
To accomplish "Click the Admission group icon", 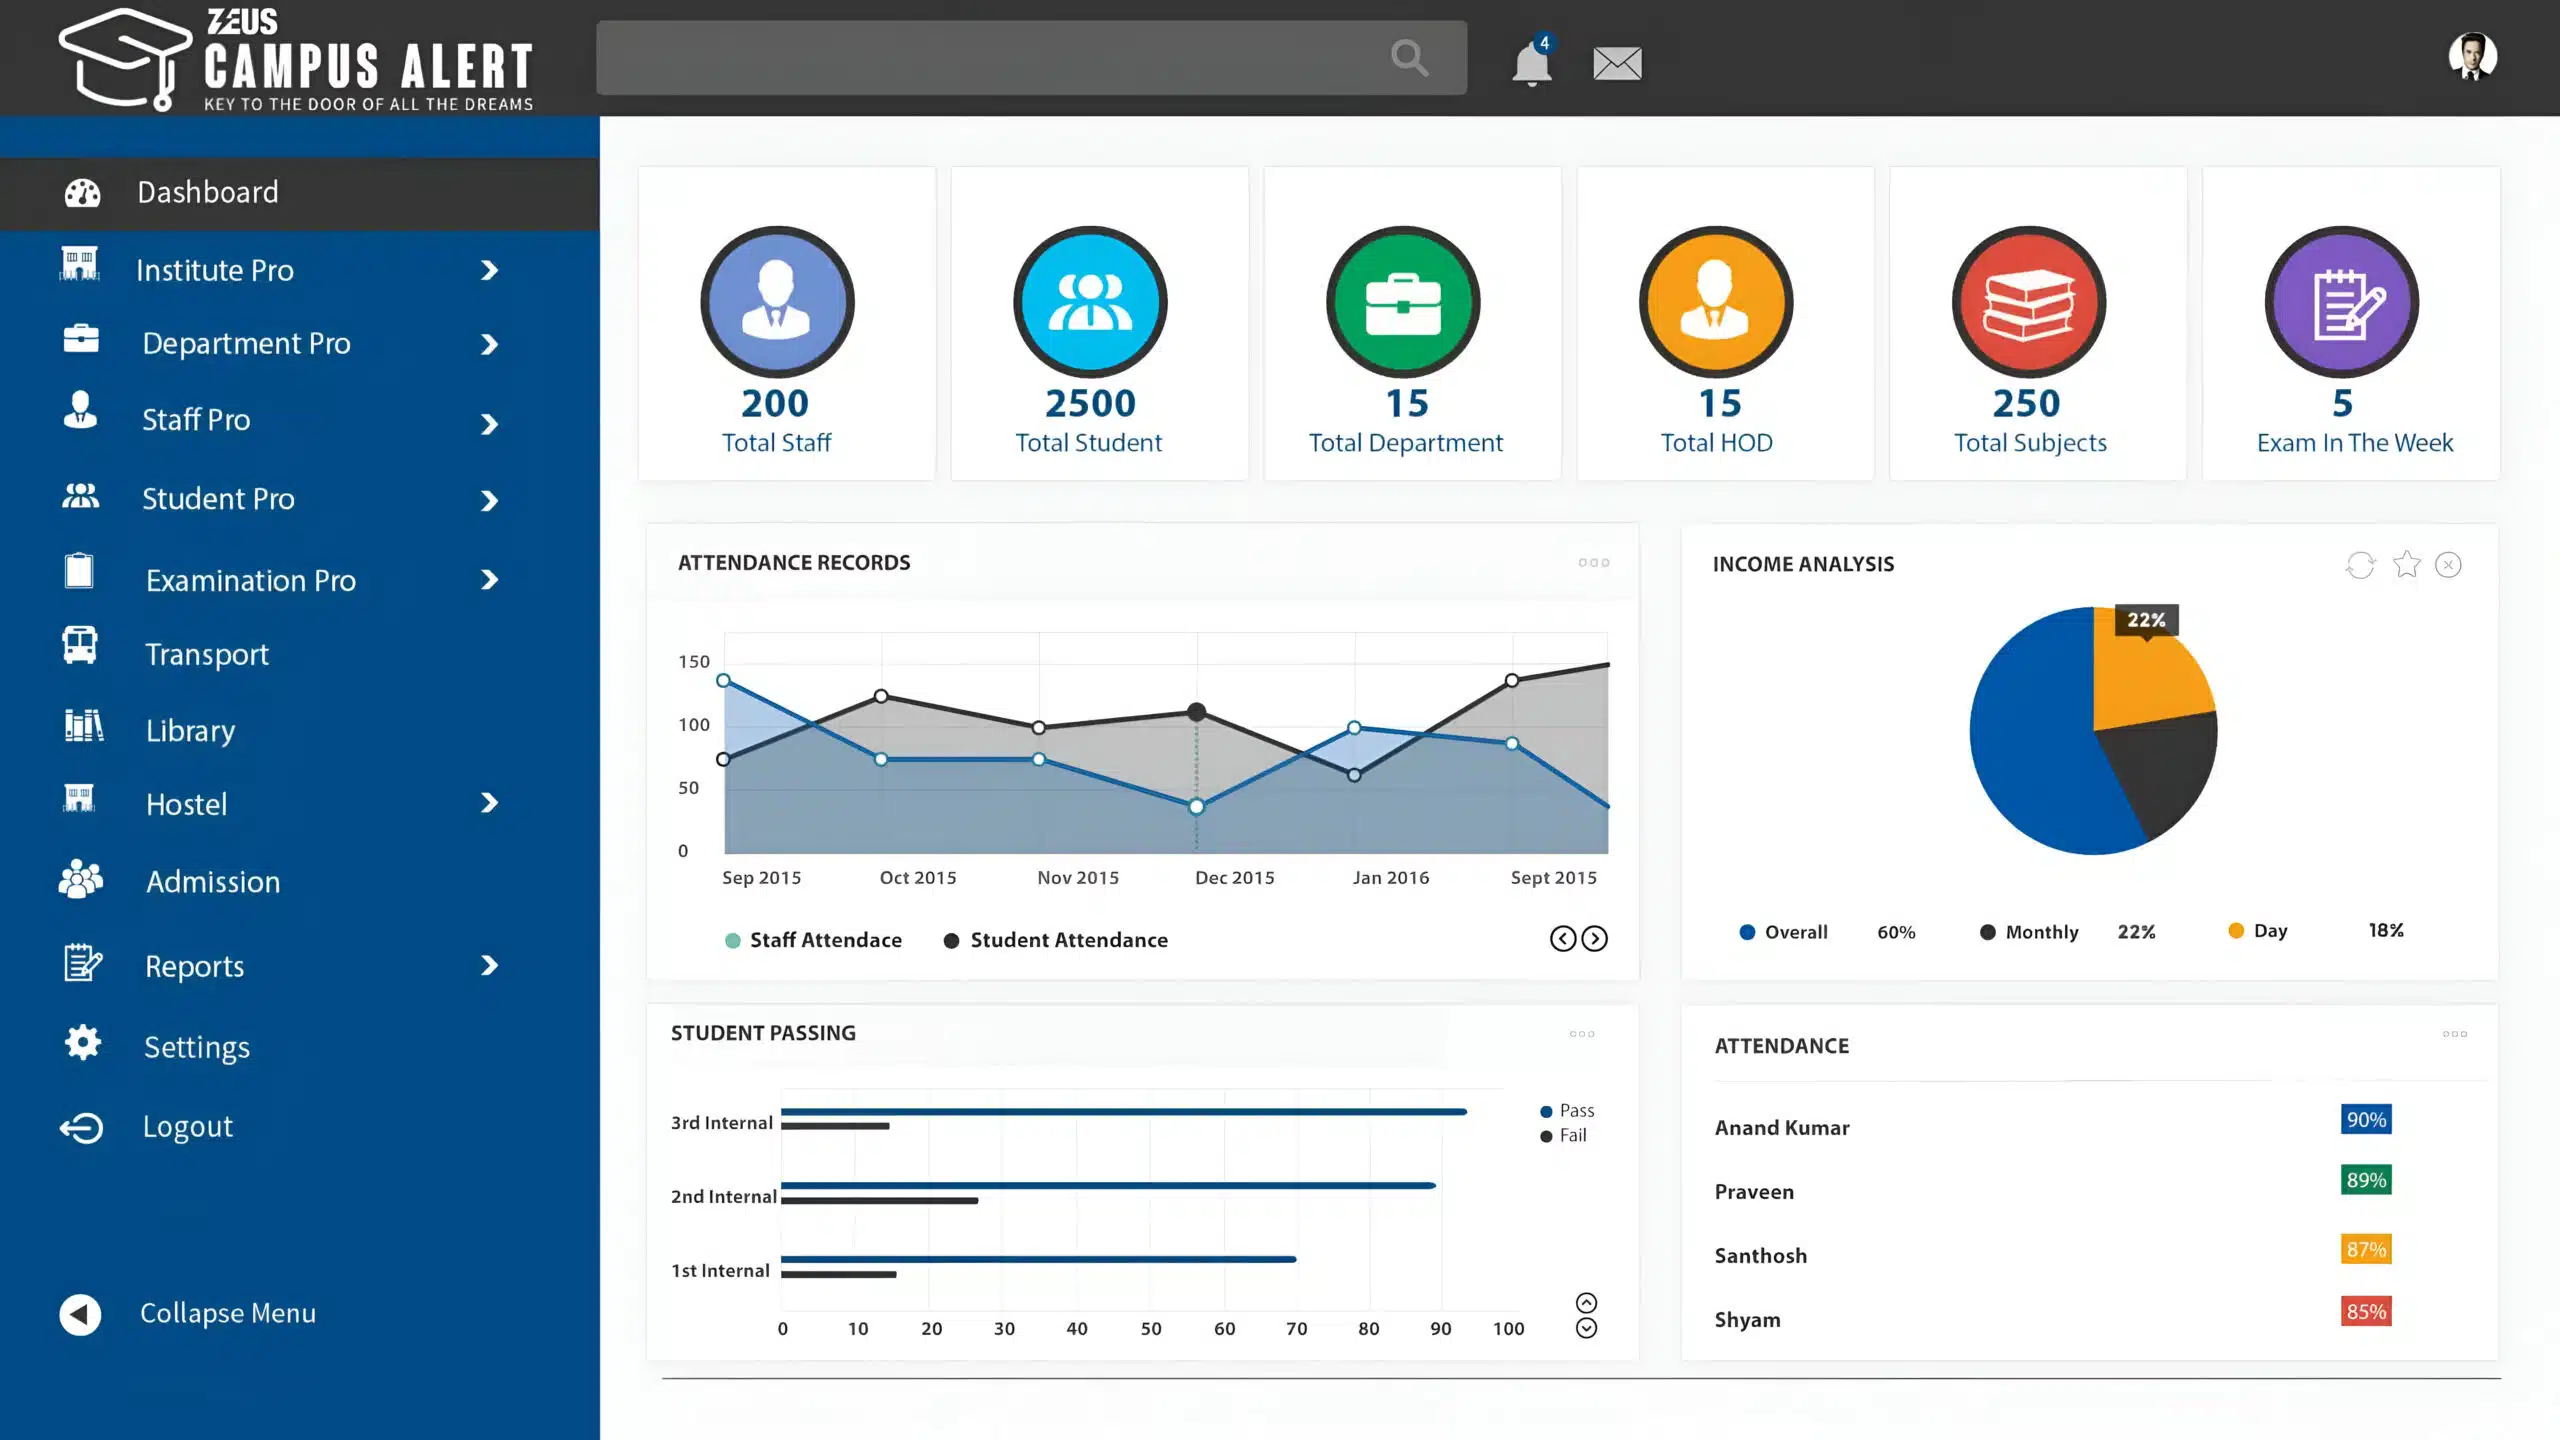I will click(80, 880).
